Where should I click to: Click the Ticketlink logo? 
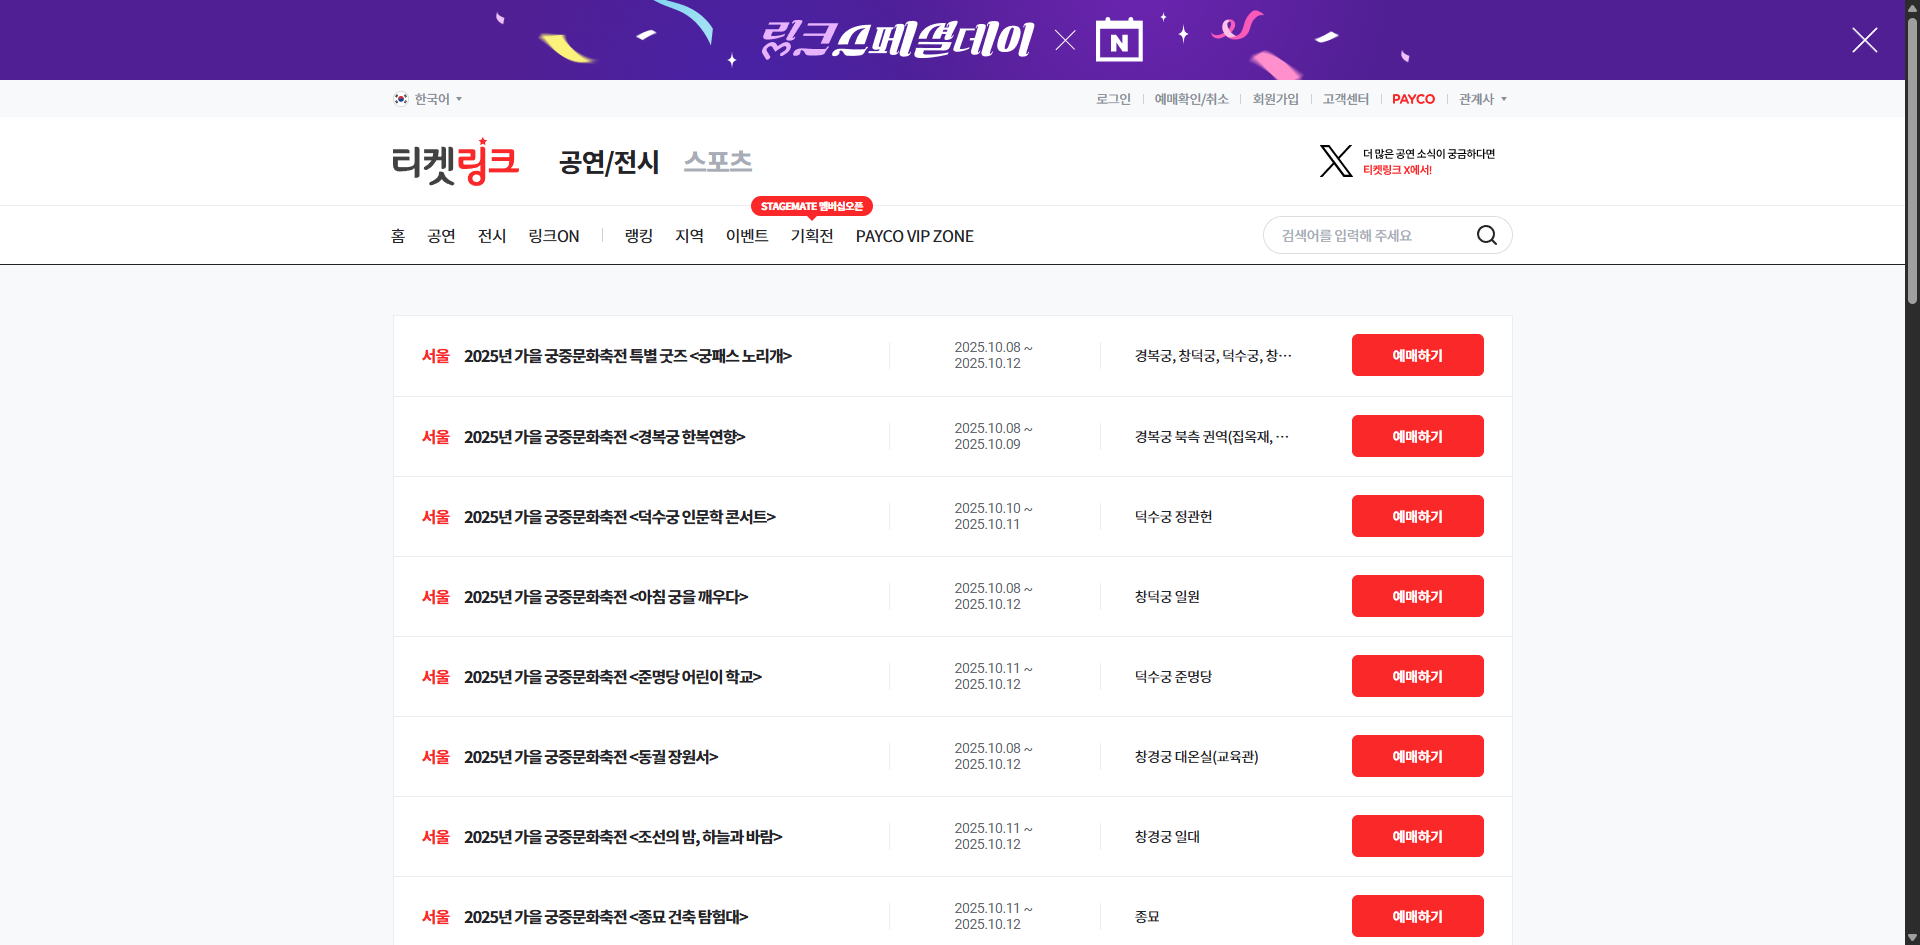point(455,161)
